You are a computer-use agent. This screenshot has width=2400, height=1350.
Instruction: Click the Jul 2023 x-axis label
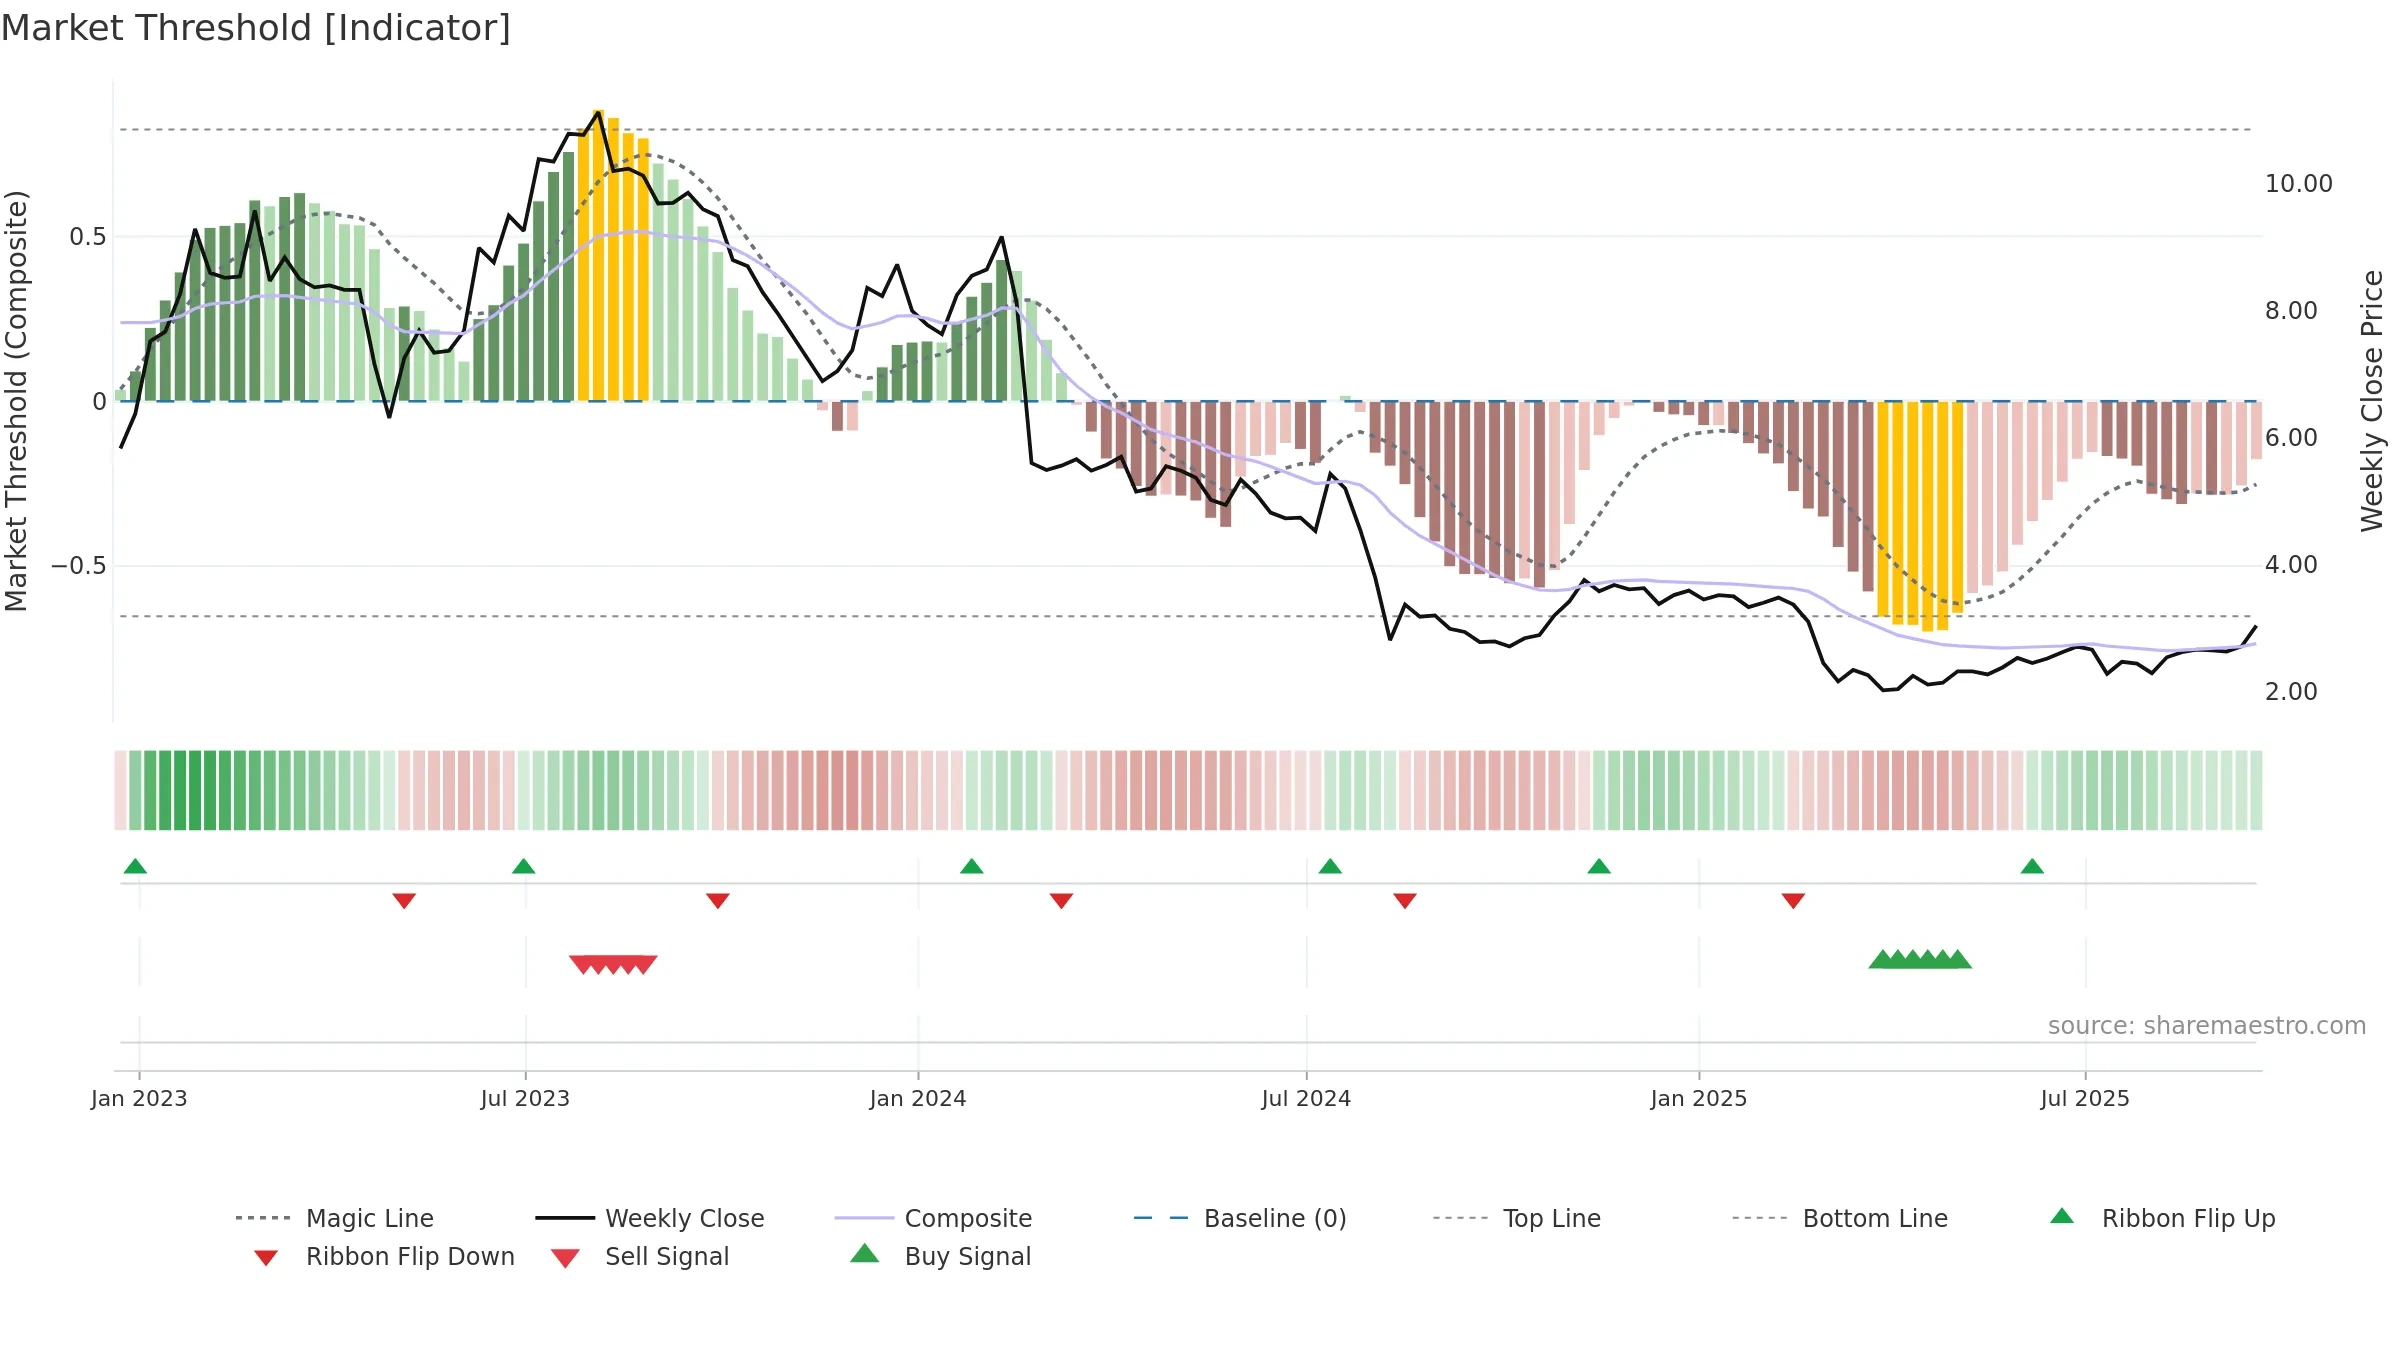click(x=525, y=1098)
